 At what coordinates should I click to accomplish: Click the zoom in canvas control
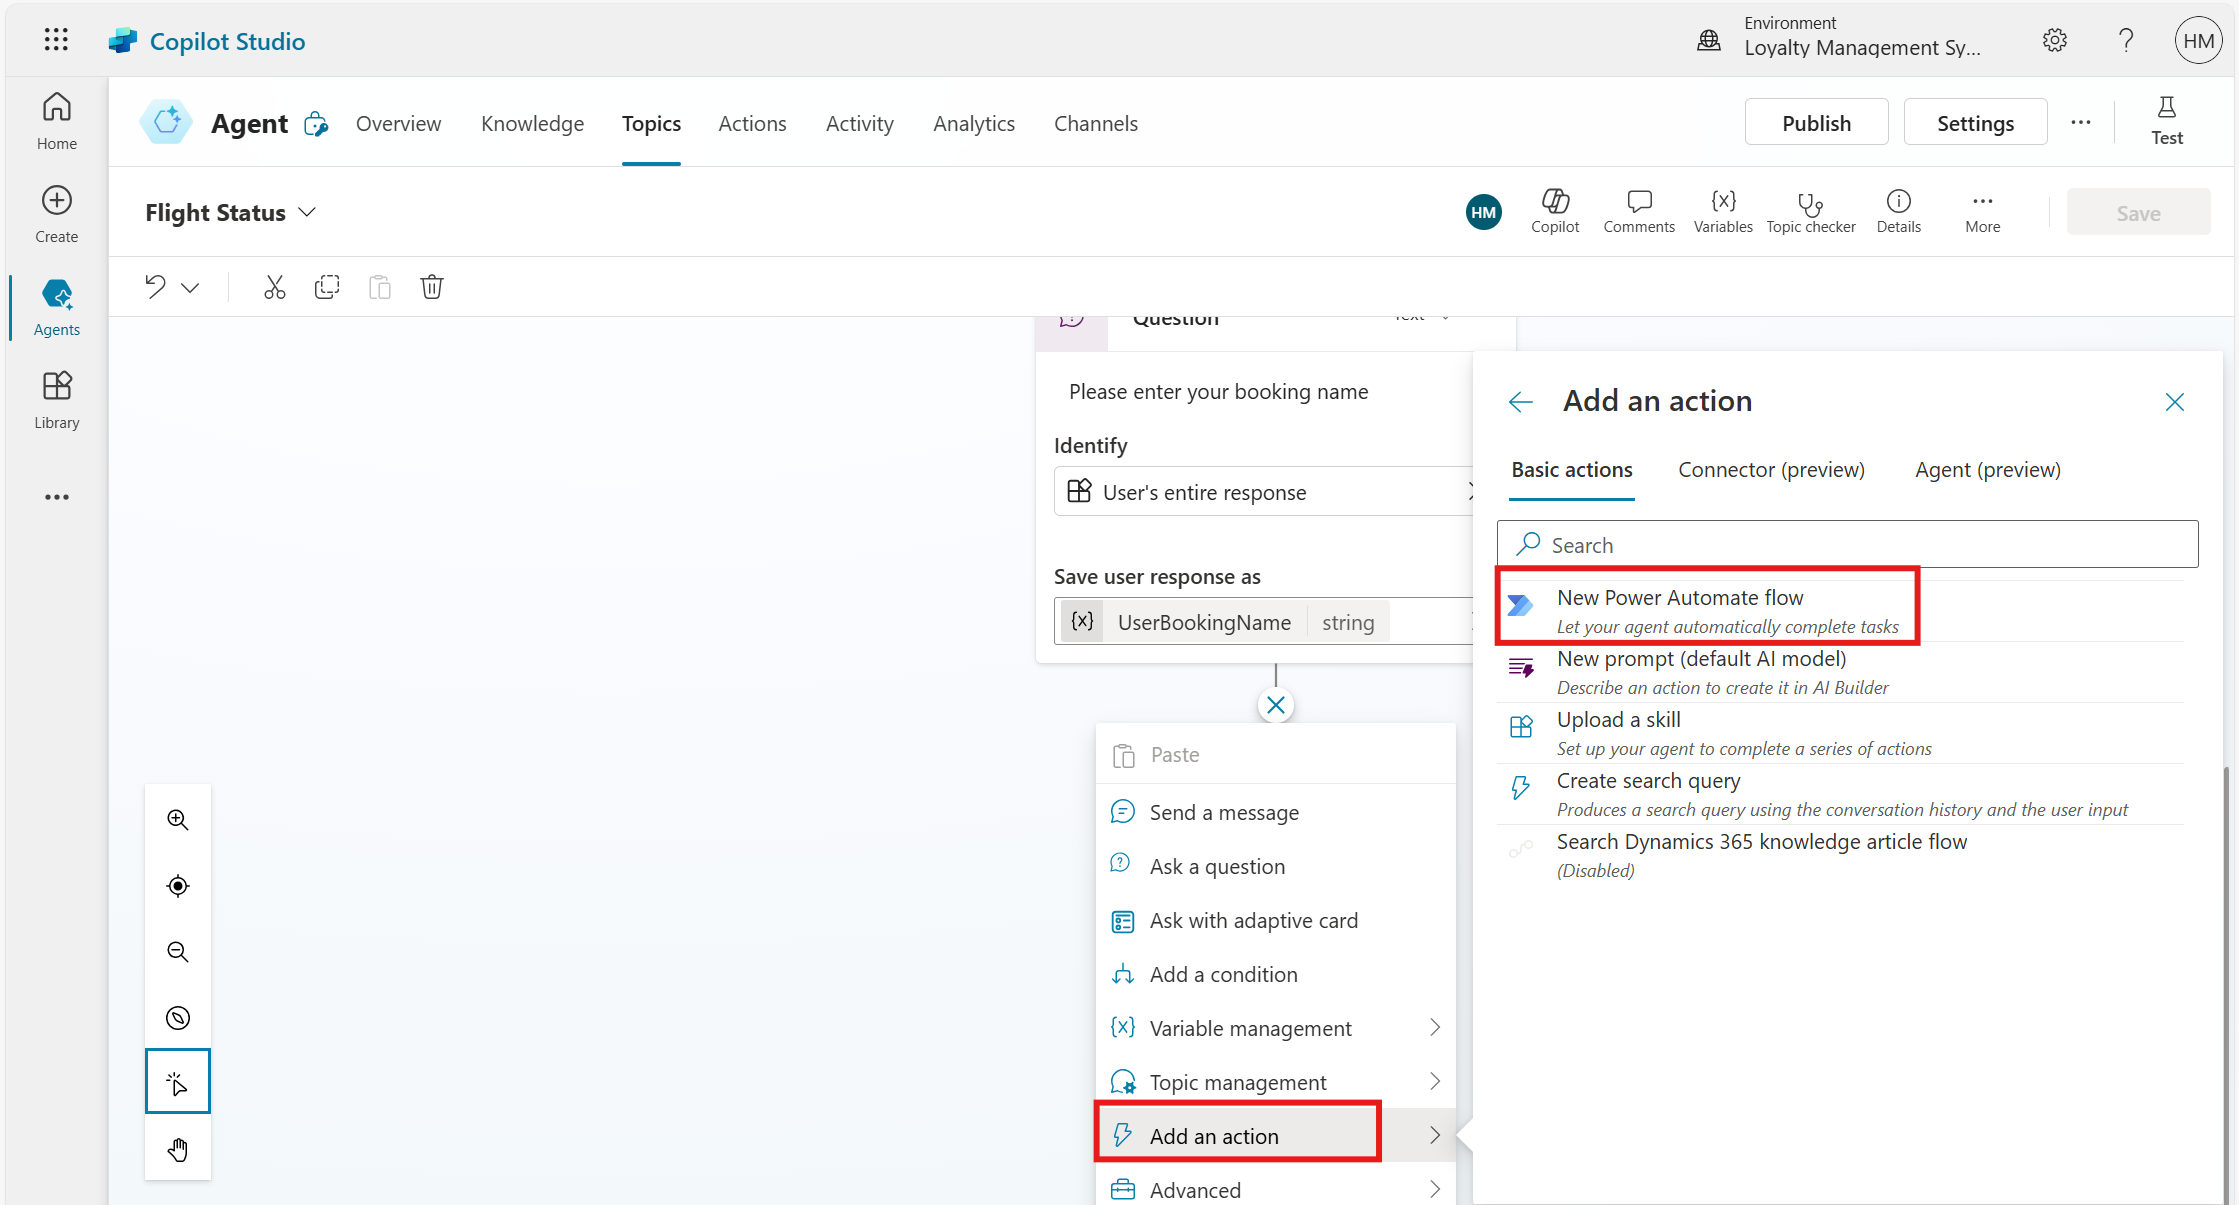pyautogui.click(x=178, y=820)
